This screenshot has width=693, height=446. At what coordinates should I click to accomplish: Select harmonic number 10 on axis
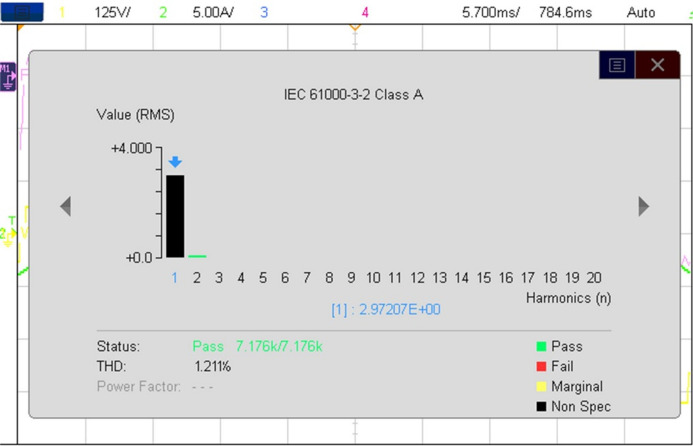pyautogui.click(x=373, y=278)
